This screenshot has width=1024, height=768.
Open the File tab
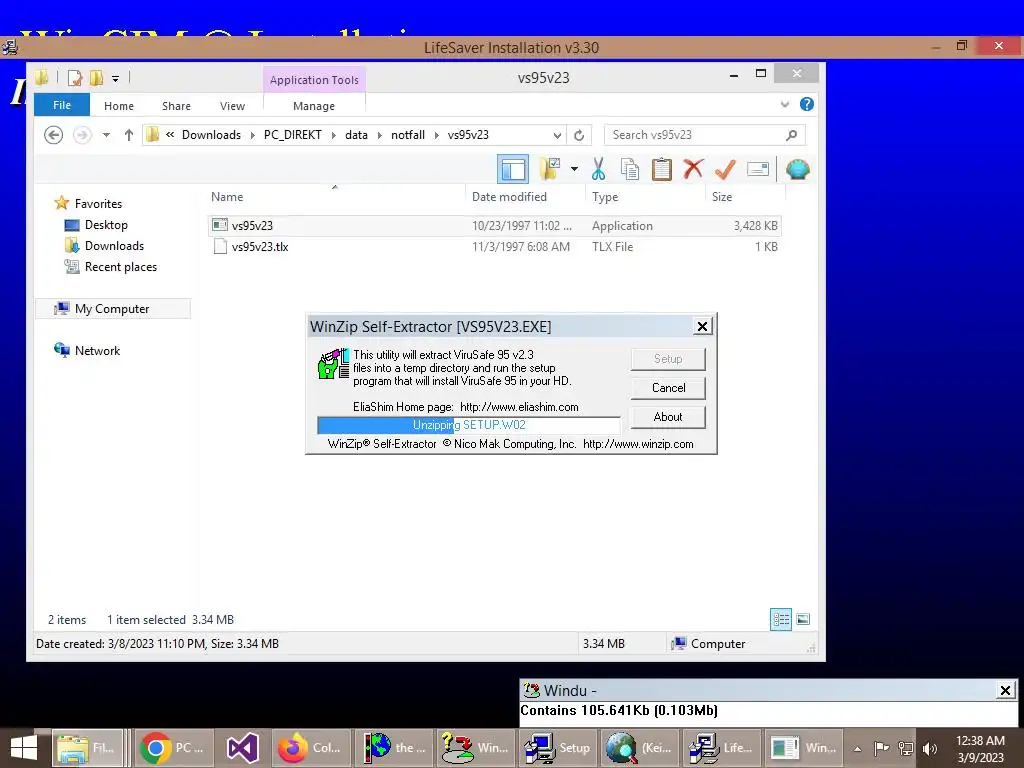click(x=62, y=105)
